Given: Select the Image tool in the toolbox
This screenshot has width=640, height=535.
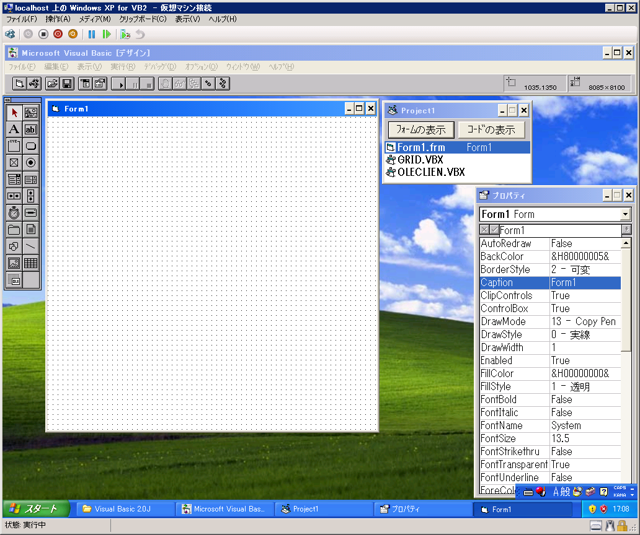Looking at the screenshot, I should pyautogui.click(x=14, y=263).
